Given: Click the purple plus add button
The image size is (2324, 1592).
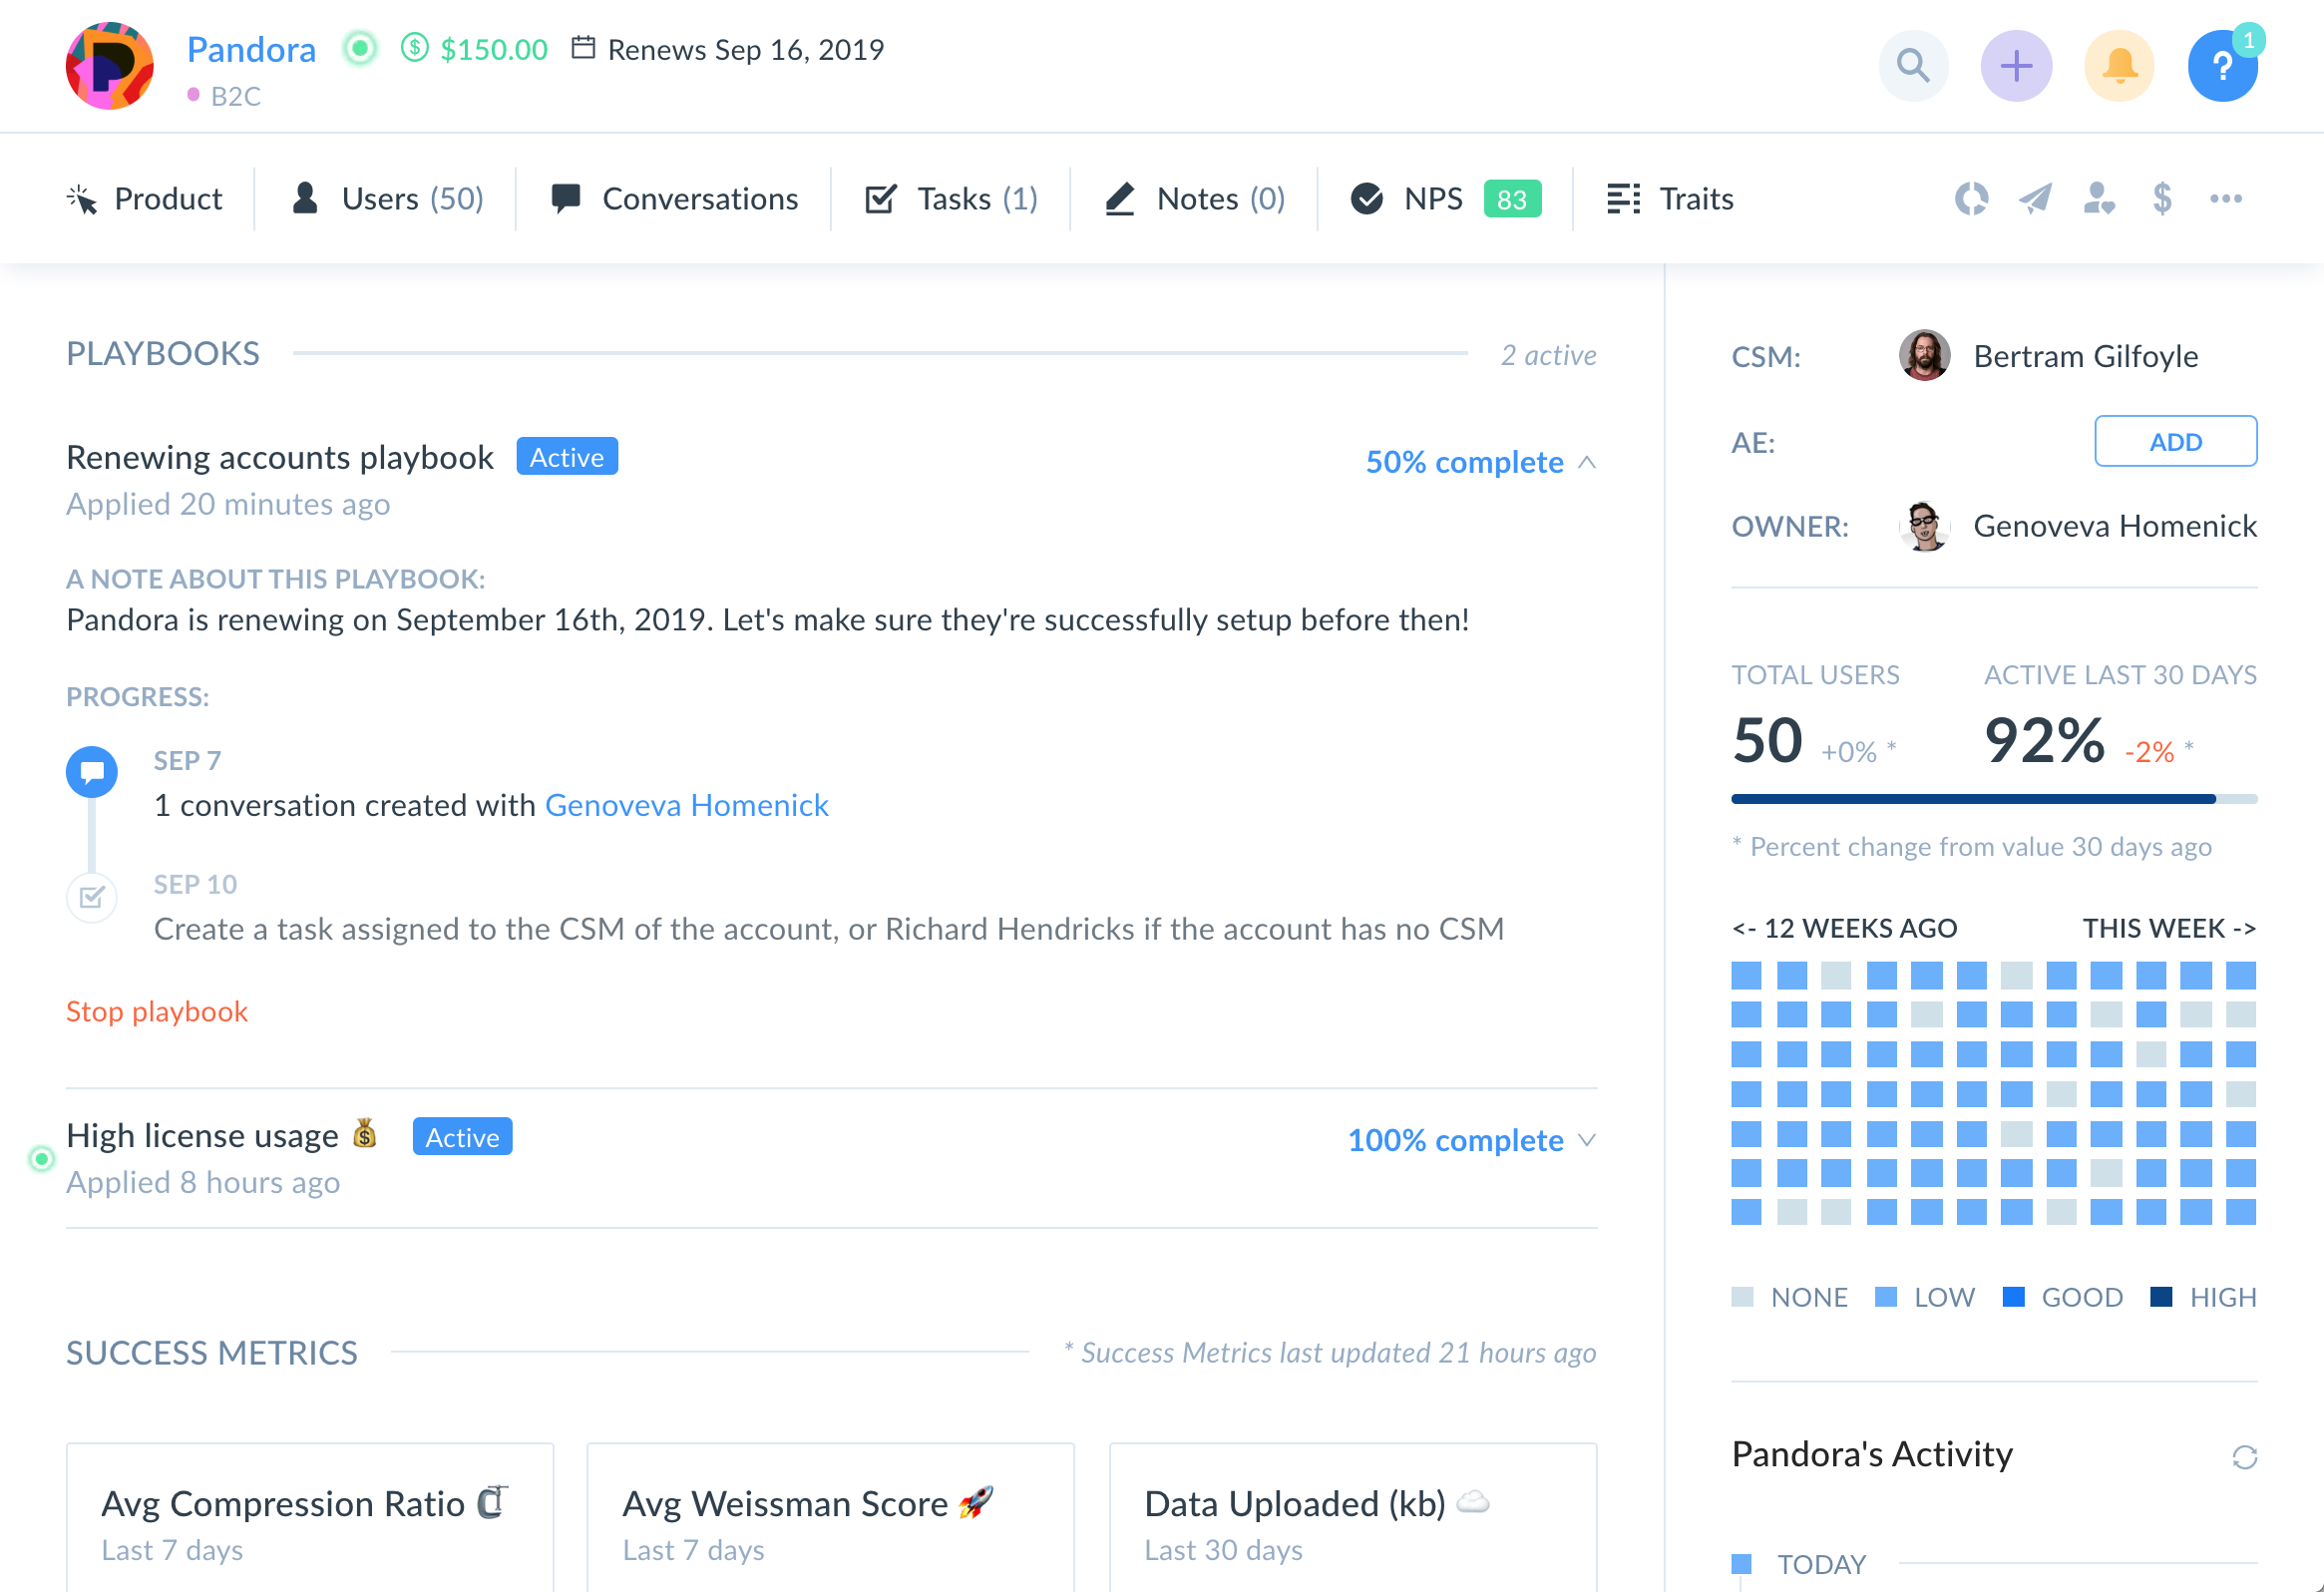Looking at the screenshot, I should (x=2015, y=66).
